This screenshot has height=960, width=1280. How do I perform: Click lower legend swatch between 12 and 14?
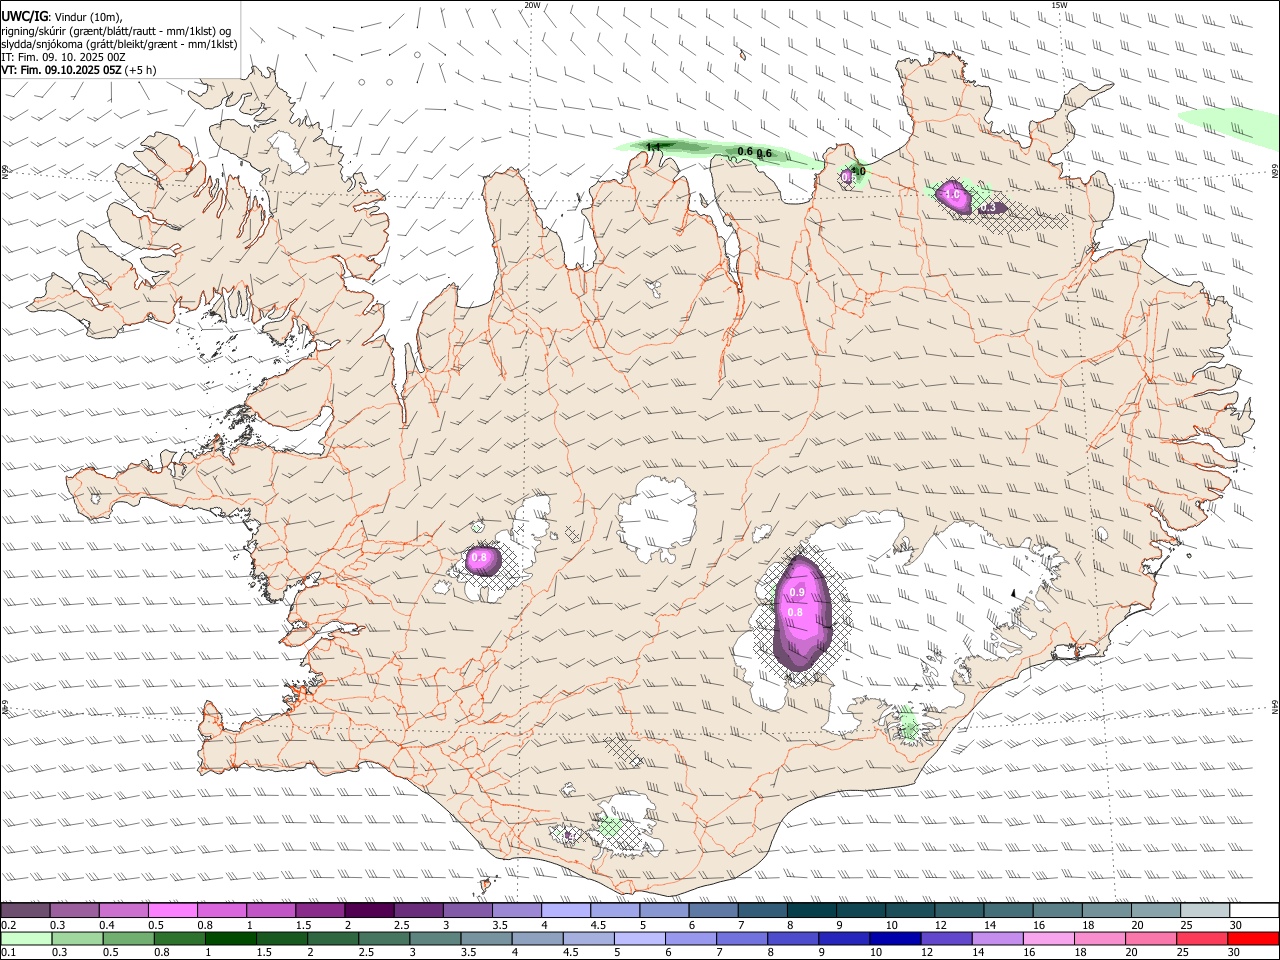point(946,938)
